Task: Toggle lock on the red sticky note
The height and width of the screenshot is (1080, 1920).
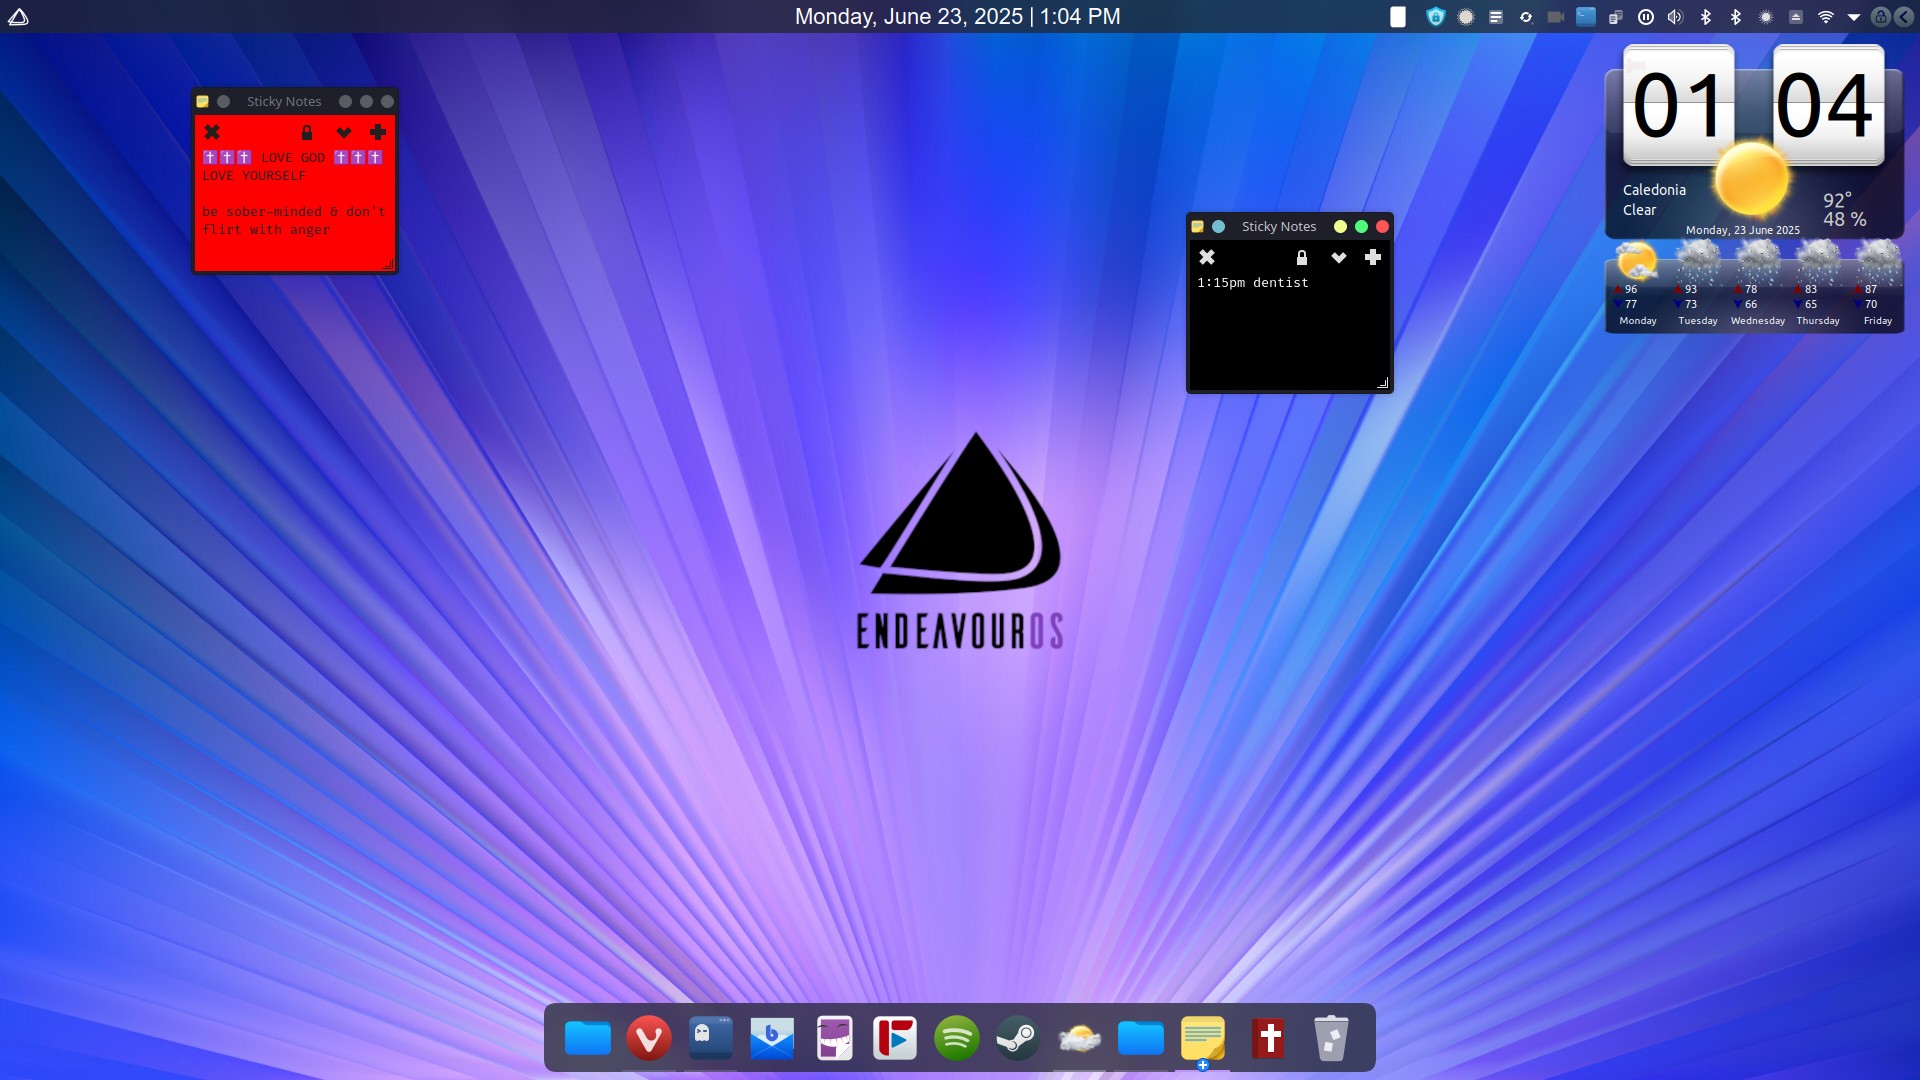Action: pyautogui.click(x=307, y=133)
